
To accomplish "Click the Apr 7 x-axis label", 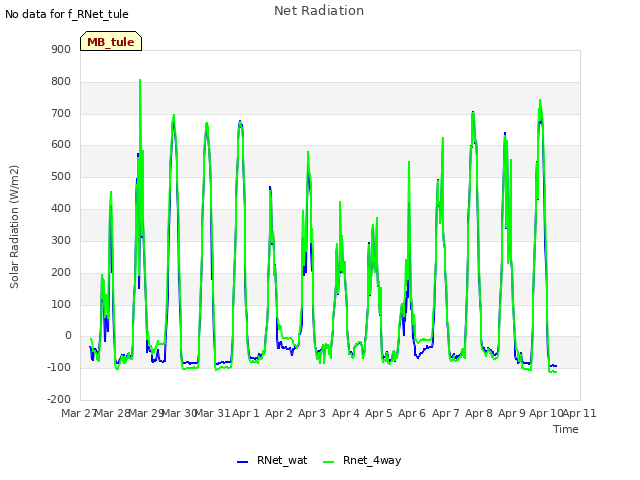I will coord(446,413).
